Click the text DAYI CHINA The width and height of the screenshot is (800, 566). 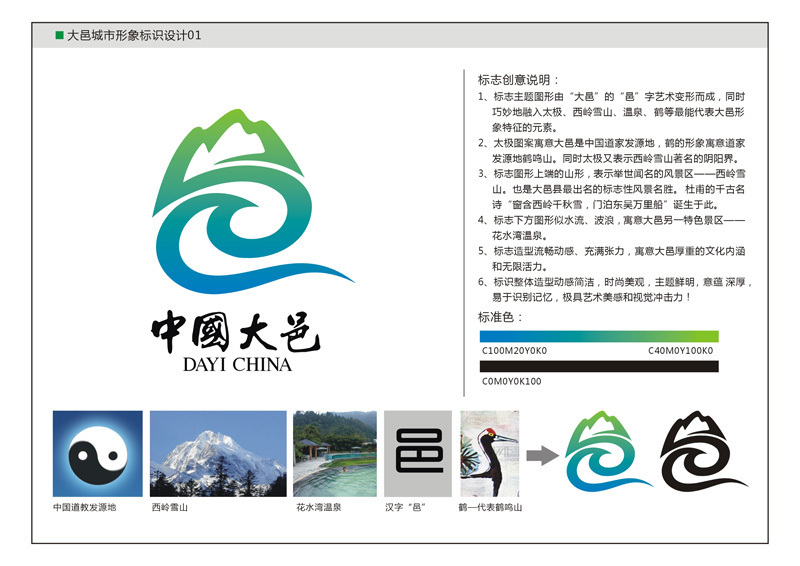(237, 364)
